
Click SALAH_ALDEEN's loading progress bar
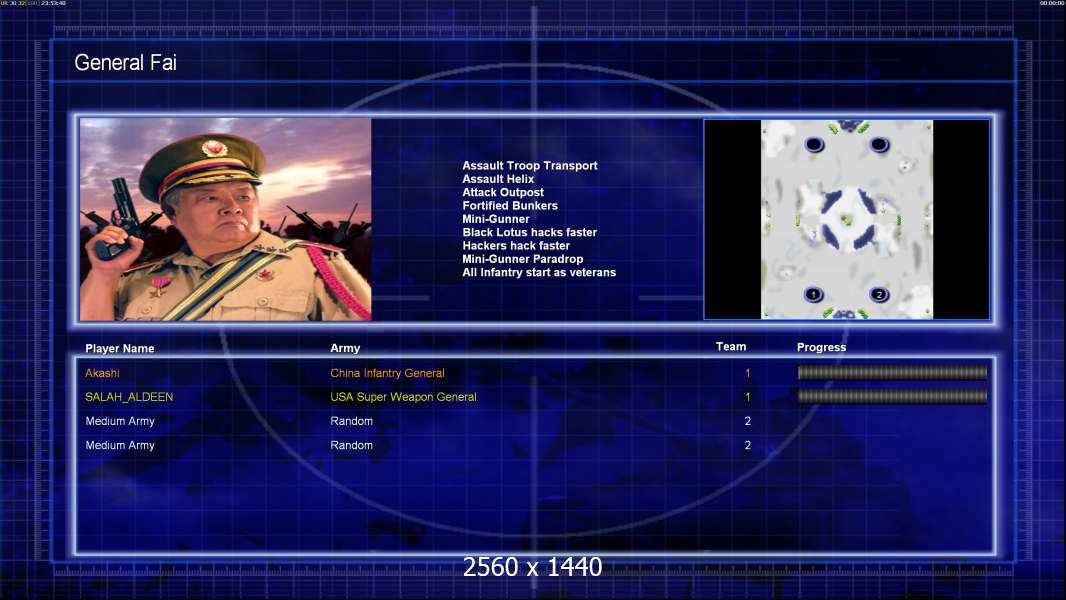pos(892,396)
